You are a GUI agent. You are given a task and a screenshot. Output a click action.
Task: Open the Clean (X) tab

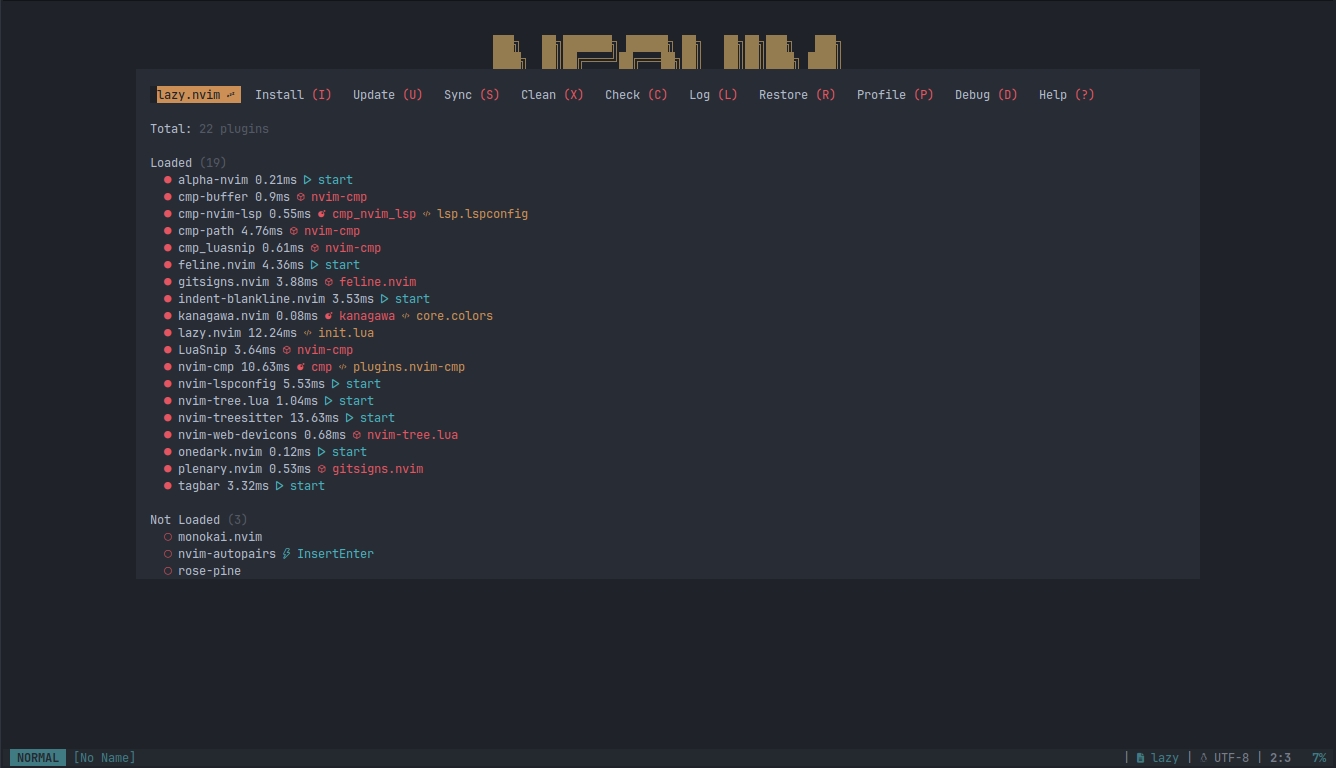pyautogui.click(x=552, y=95)
